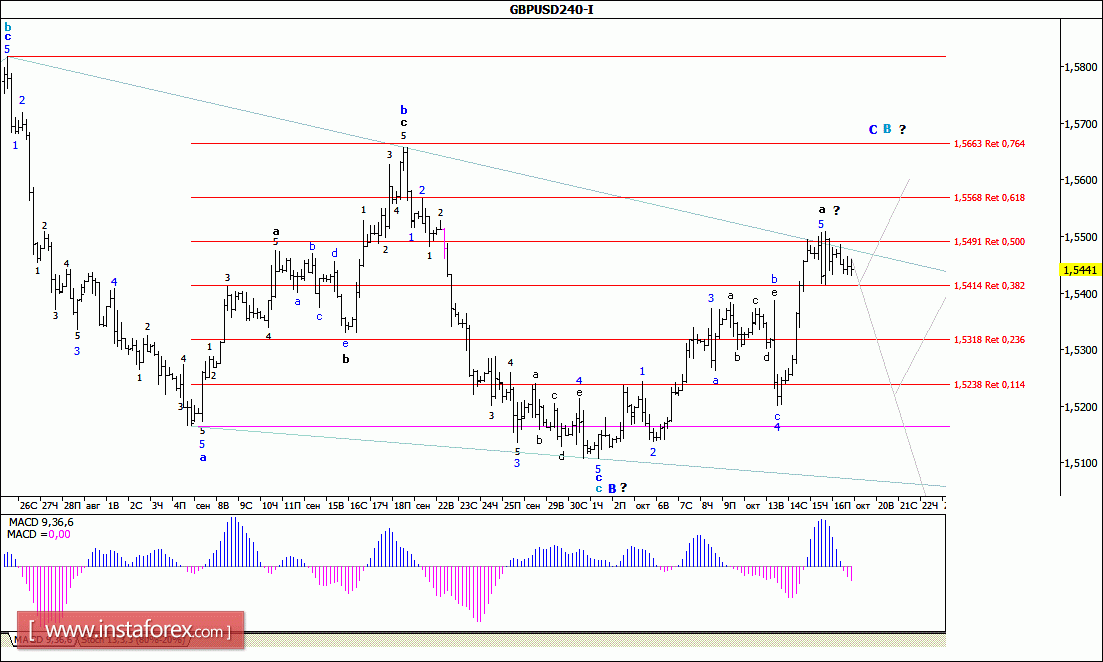This screenshot has height=662, width=1103.
Task: Select the MACD 9,36,6 indicator tab
Action: (x=44, y=640)
